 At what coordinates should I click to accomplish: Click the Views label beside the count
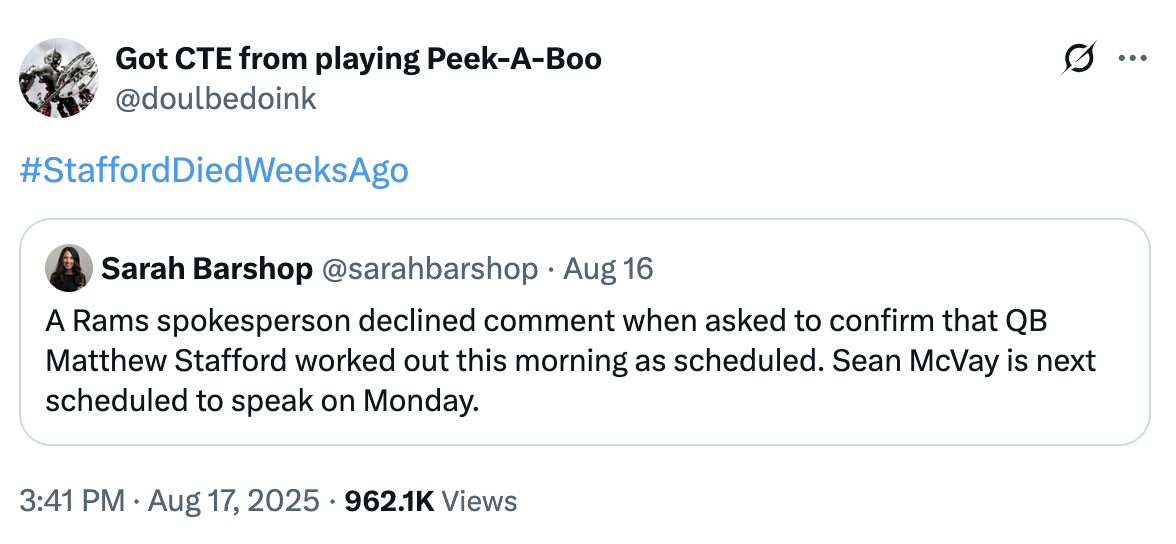[479, 500]
